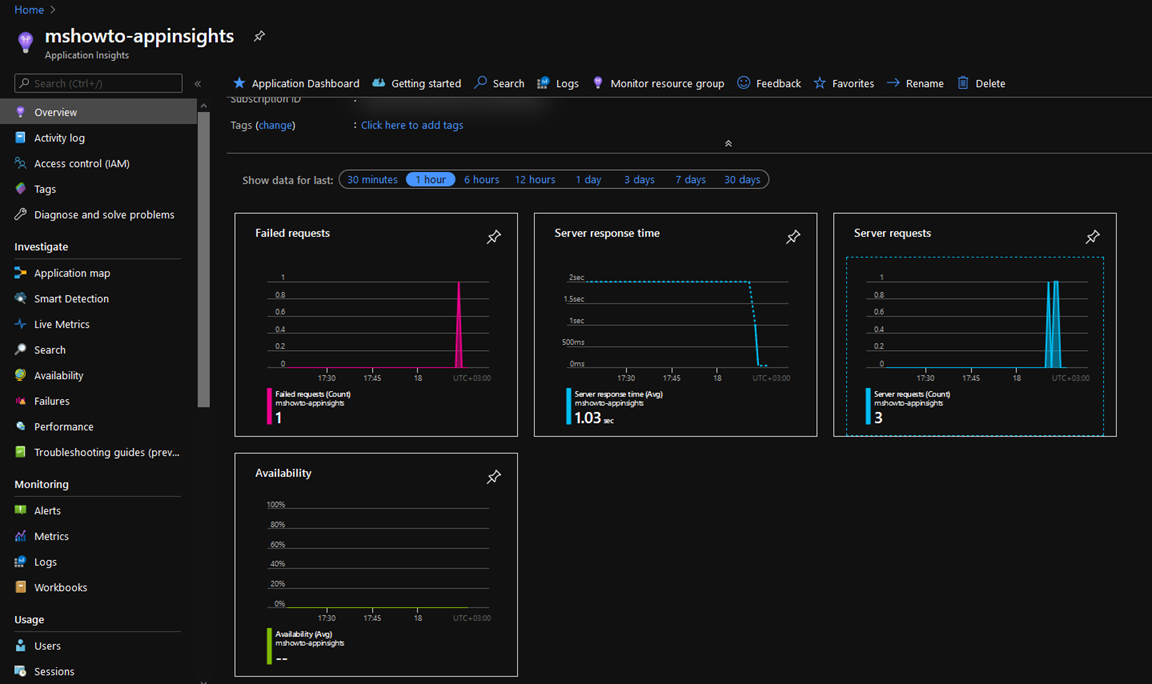This screenshot has width=1152, height=684.
Task: Click the Tags change link
Action: click(x=276, y=125)
